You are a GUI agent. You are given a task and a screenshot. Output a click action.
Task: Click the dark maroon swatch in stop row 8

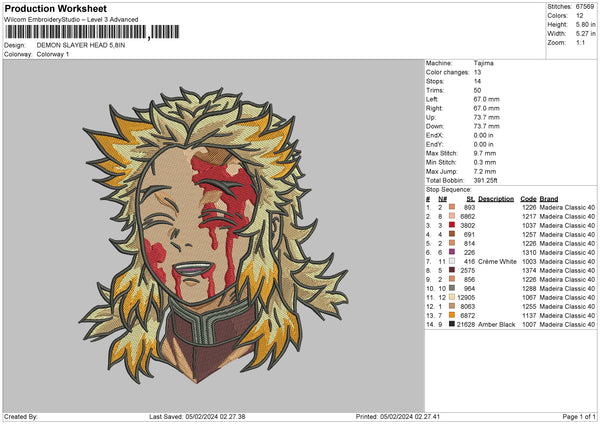452,270
